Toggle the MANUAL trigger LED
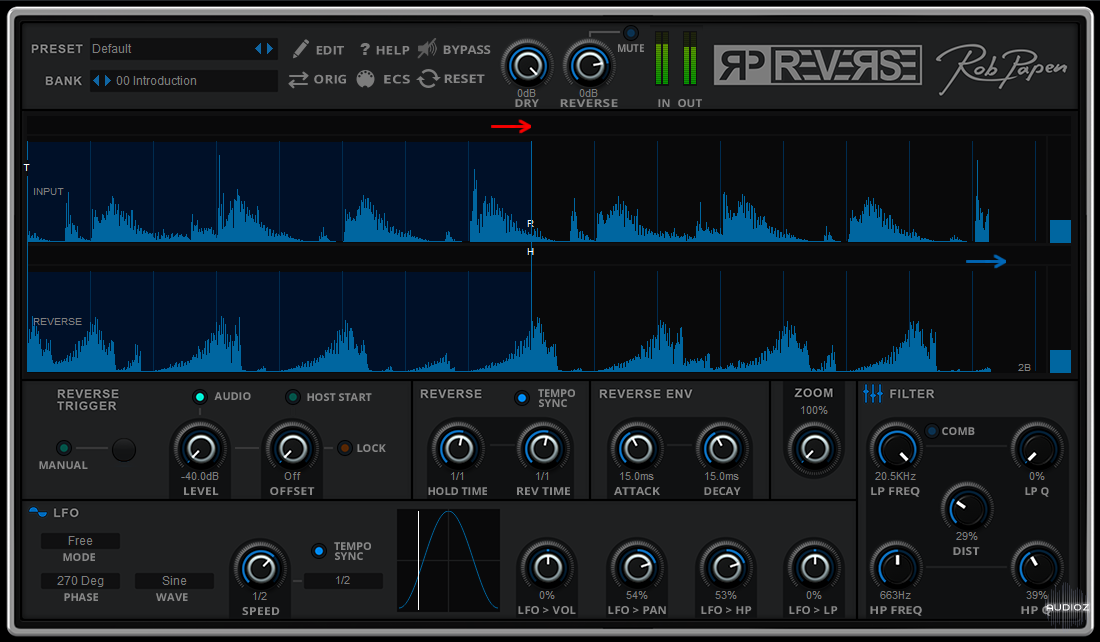 point(64,448)
